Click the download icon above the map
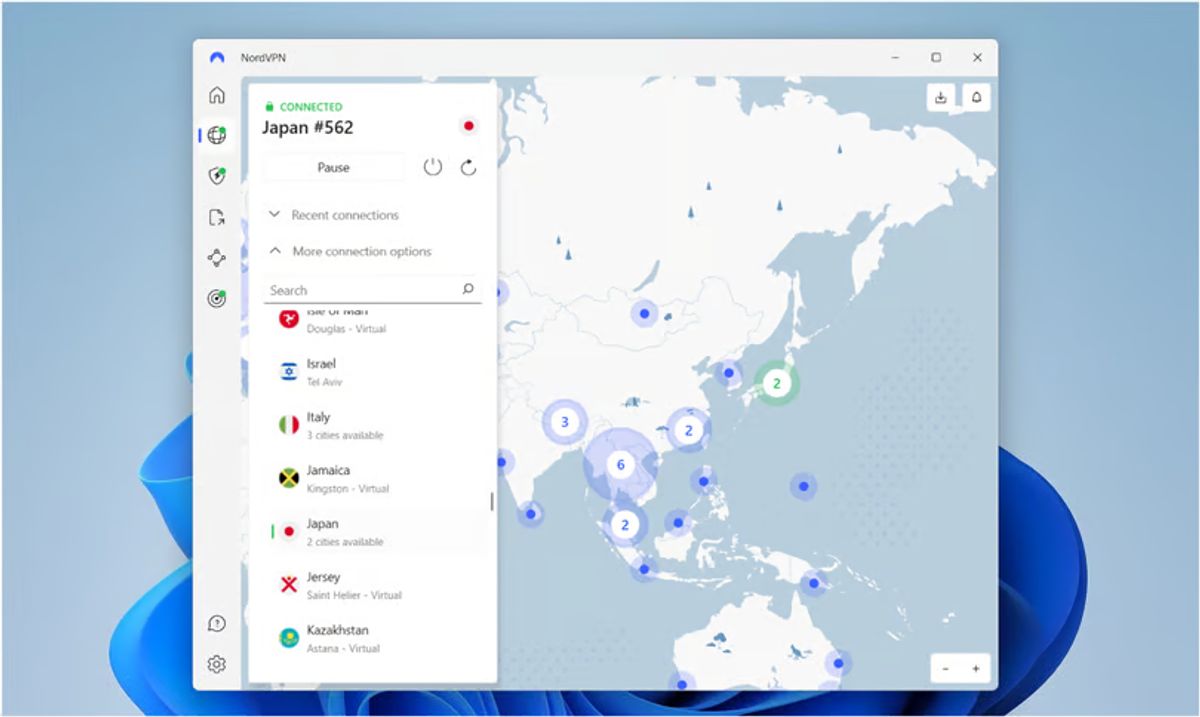 pos(941,97)
